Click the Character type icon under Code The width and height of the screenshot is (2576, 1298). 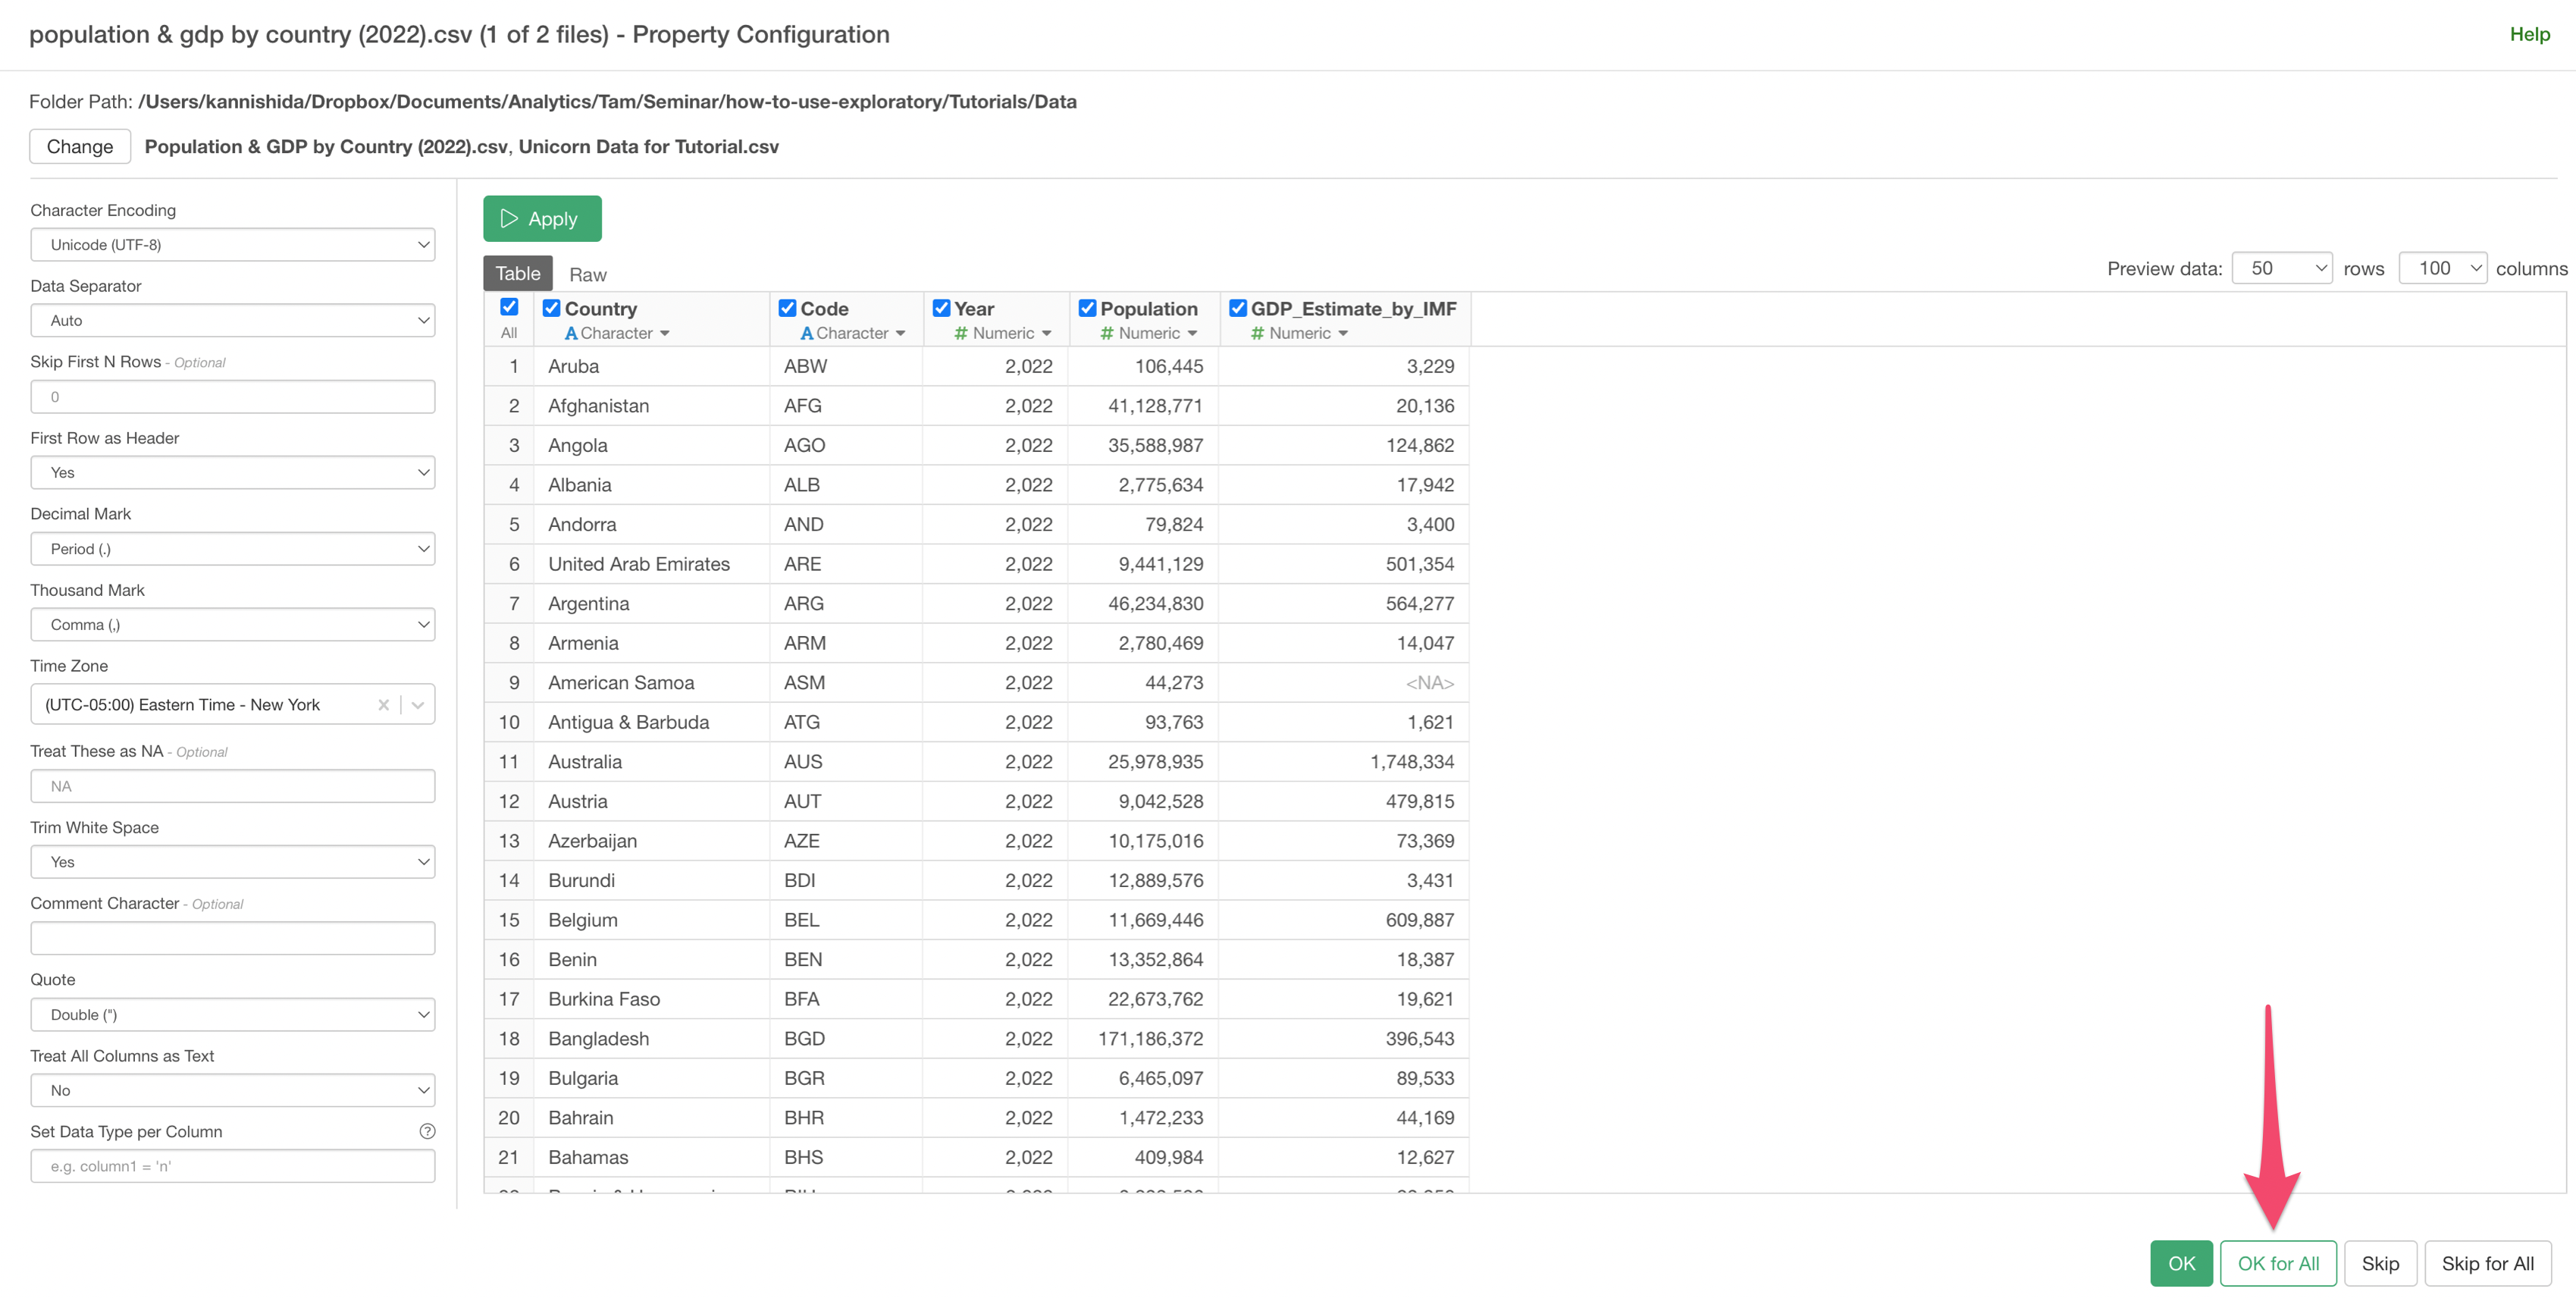tap(807, 334)
